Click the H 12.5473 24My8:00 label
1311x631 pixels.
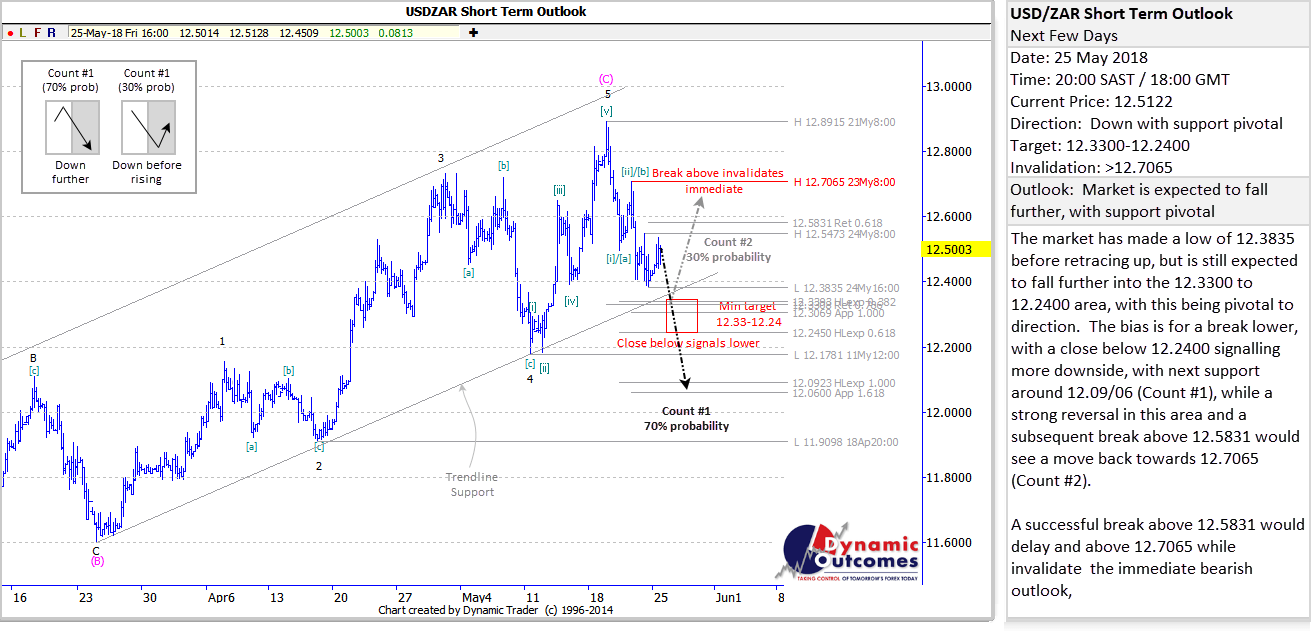(x=845, y=234)
